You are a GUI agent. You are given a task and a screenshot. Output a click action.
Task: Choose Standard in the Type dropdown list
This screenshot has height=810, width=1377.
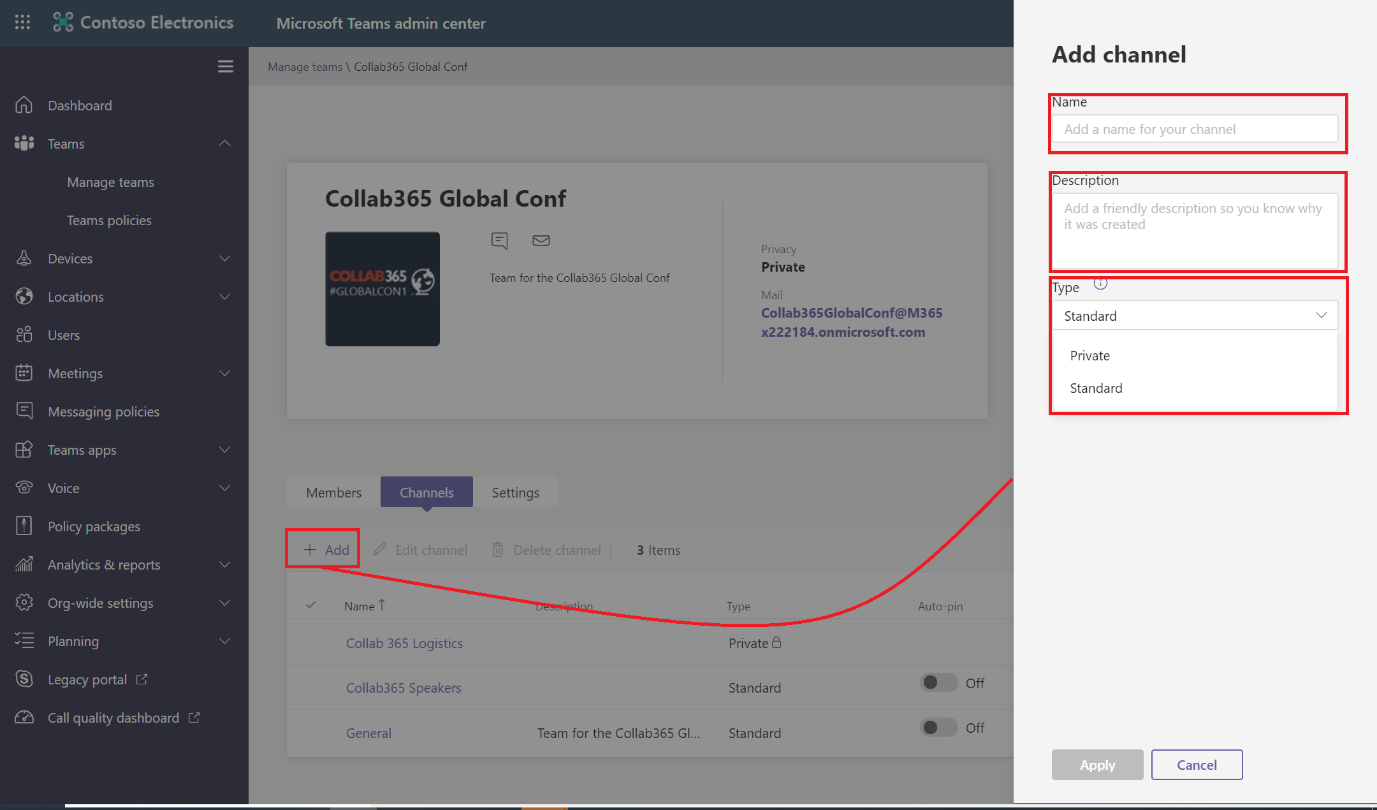pyautogui.click(x=1195, y=388)
